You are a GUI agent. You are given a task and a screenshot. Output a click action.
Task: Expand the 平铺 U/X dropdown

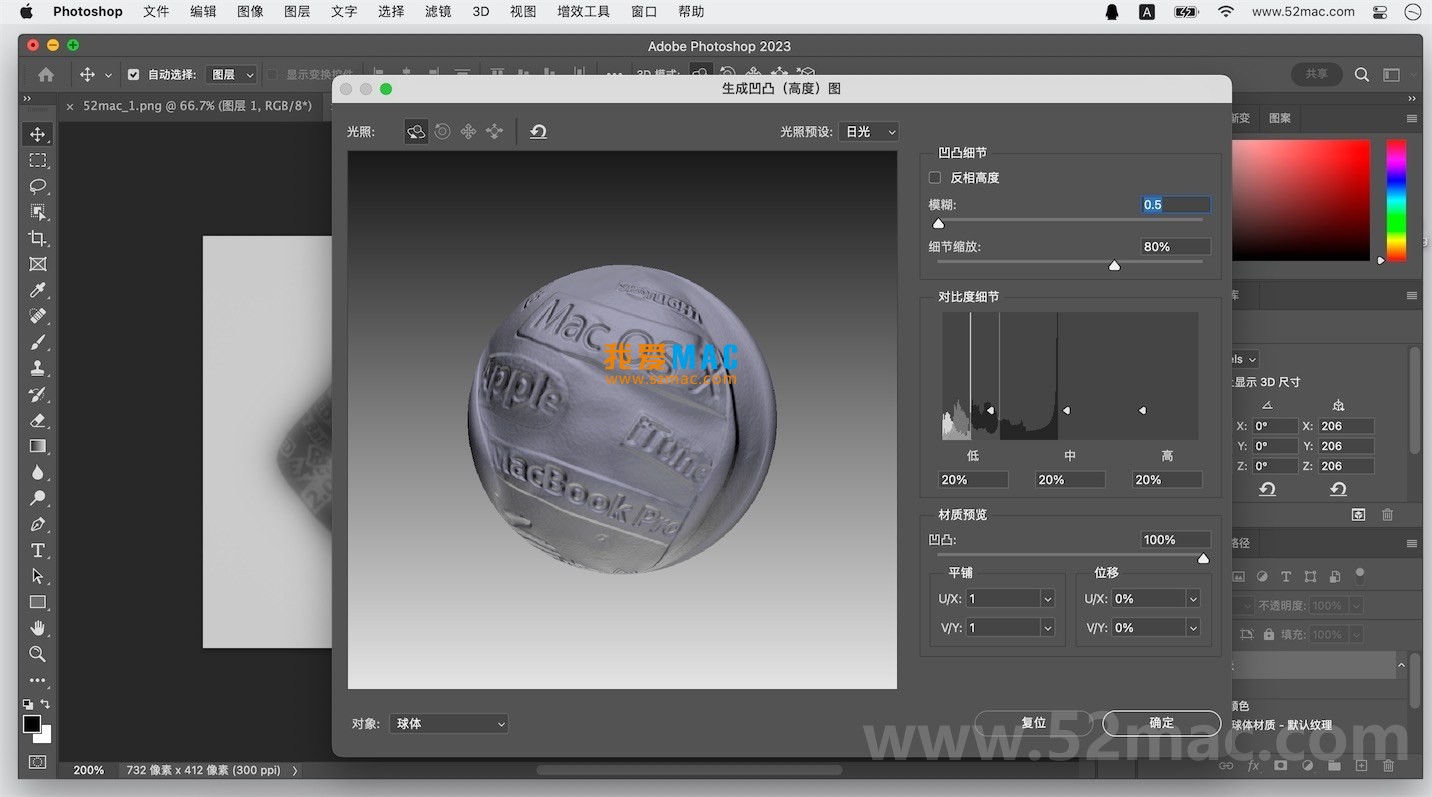click(x=1048, y=598)
